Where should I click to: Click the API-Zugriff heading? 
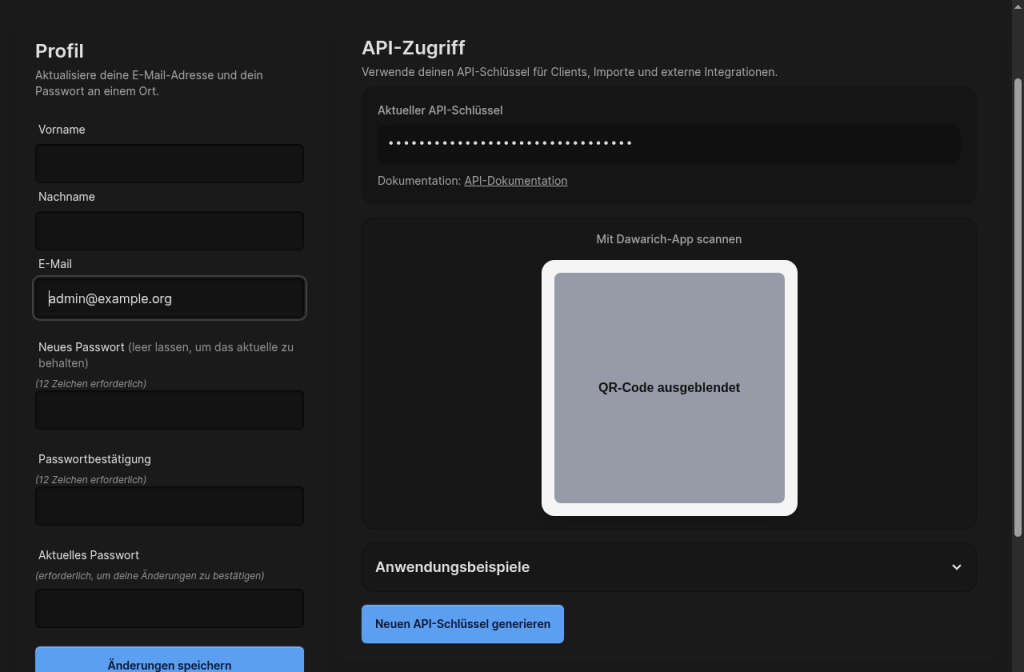(413, 48)
